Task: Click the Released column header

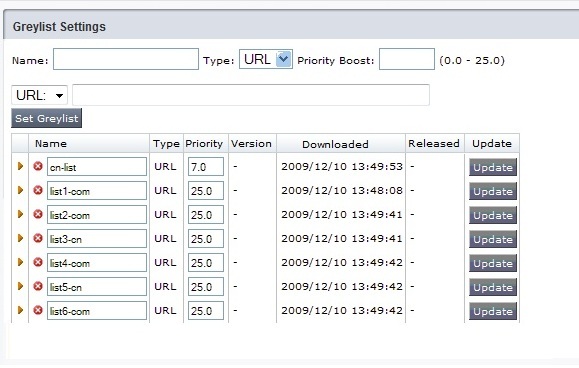Action: point(434,144)
